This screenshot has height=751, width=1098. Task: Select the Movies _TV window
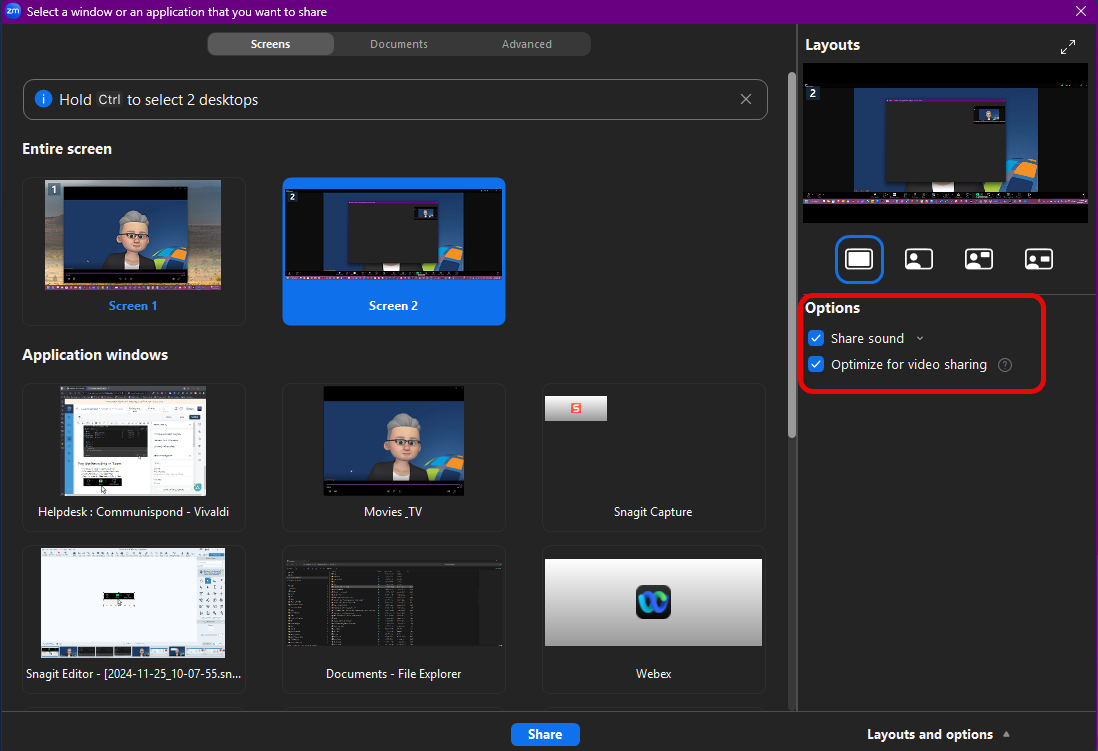click(x=394, y=457)
